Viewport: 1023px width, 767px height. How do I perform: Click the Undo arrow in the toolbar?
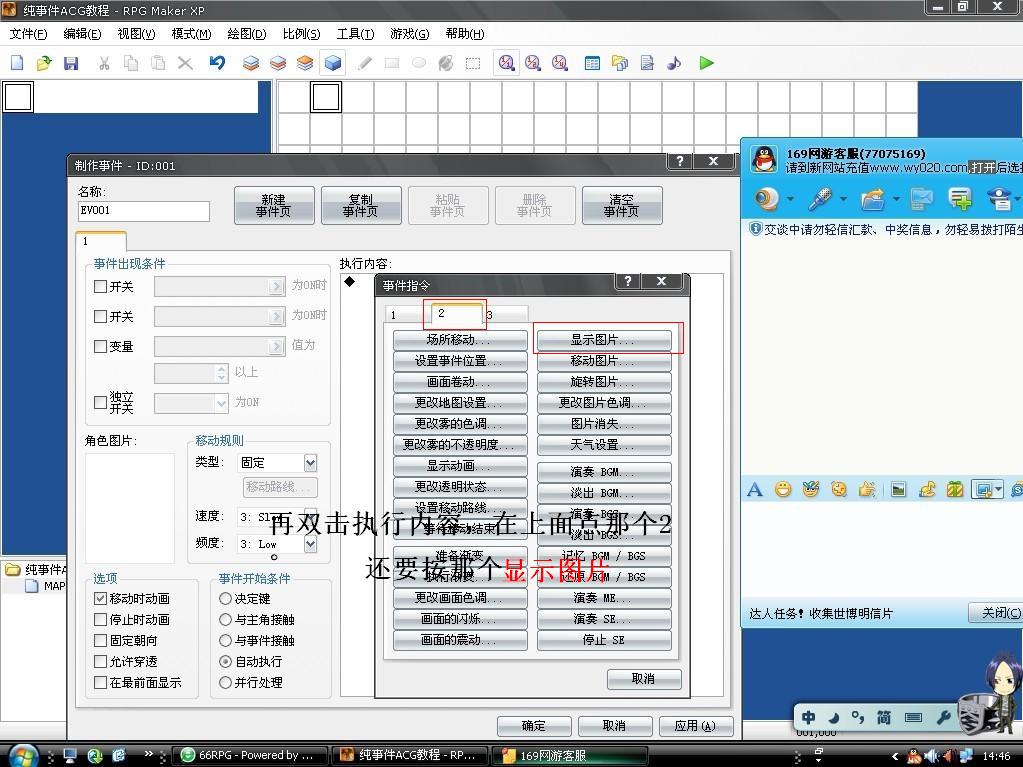pos(217,63)
